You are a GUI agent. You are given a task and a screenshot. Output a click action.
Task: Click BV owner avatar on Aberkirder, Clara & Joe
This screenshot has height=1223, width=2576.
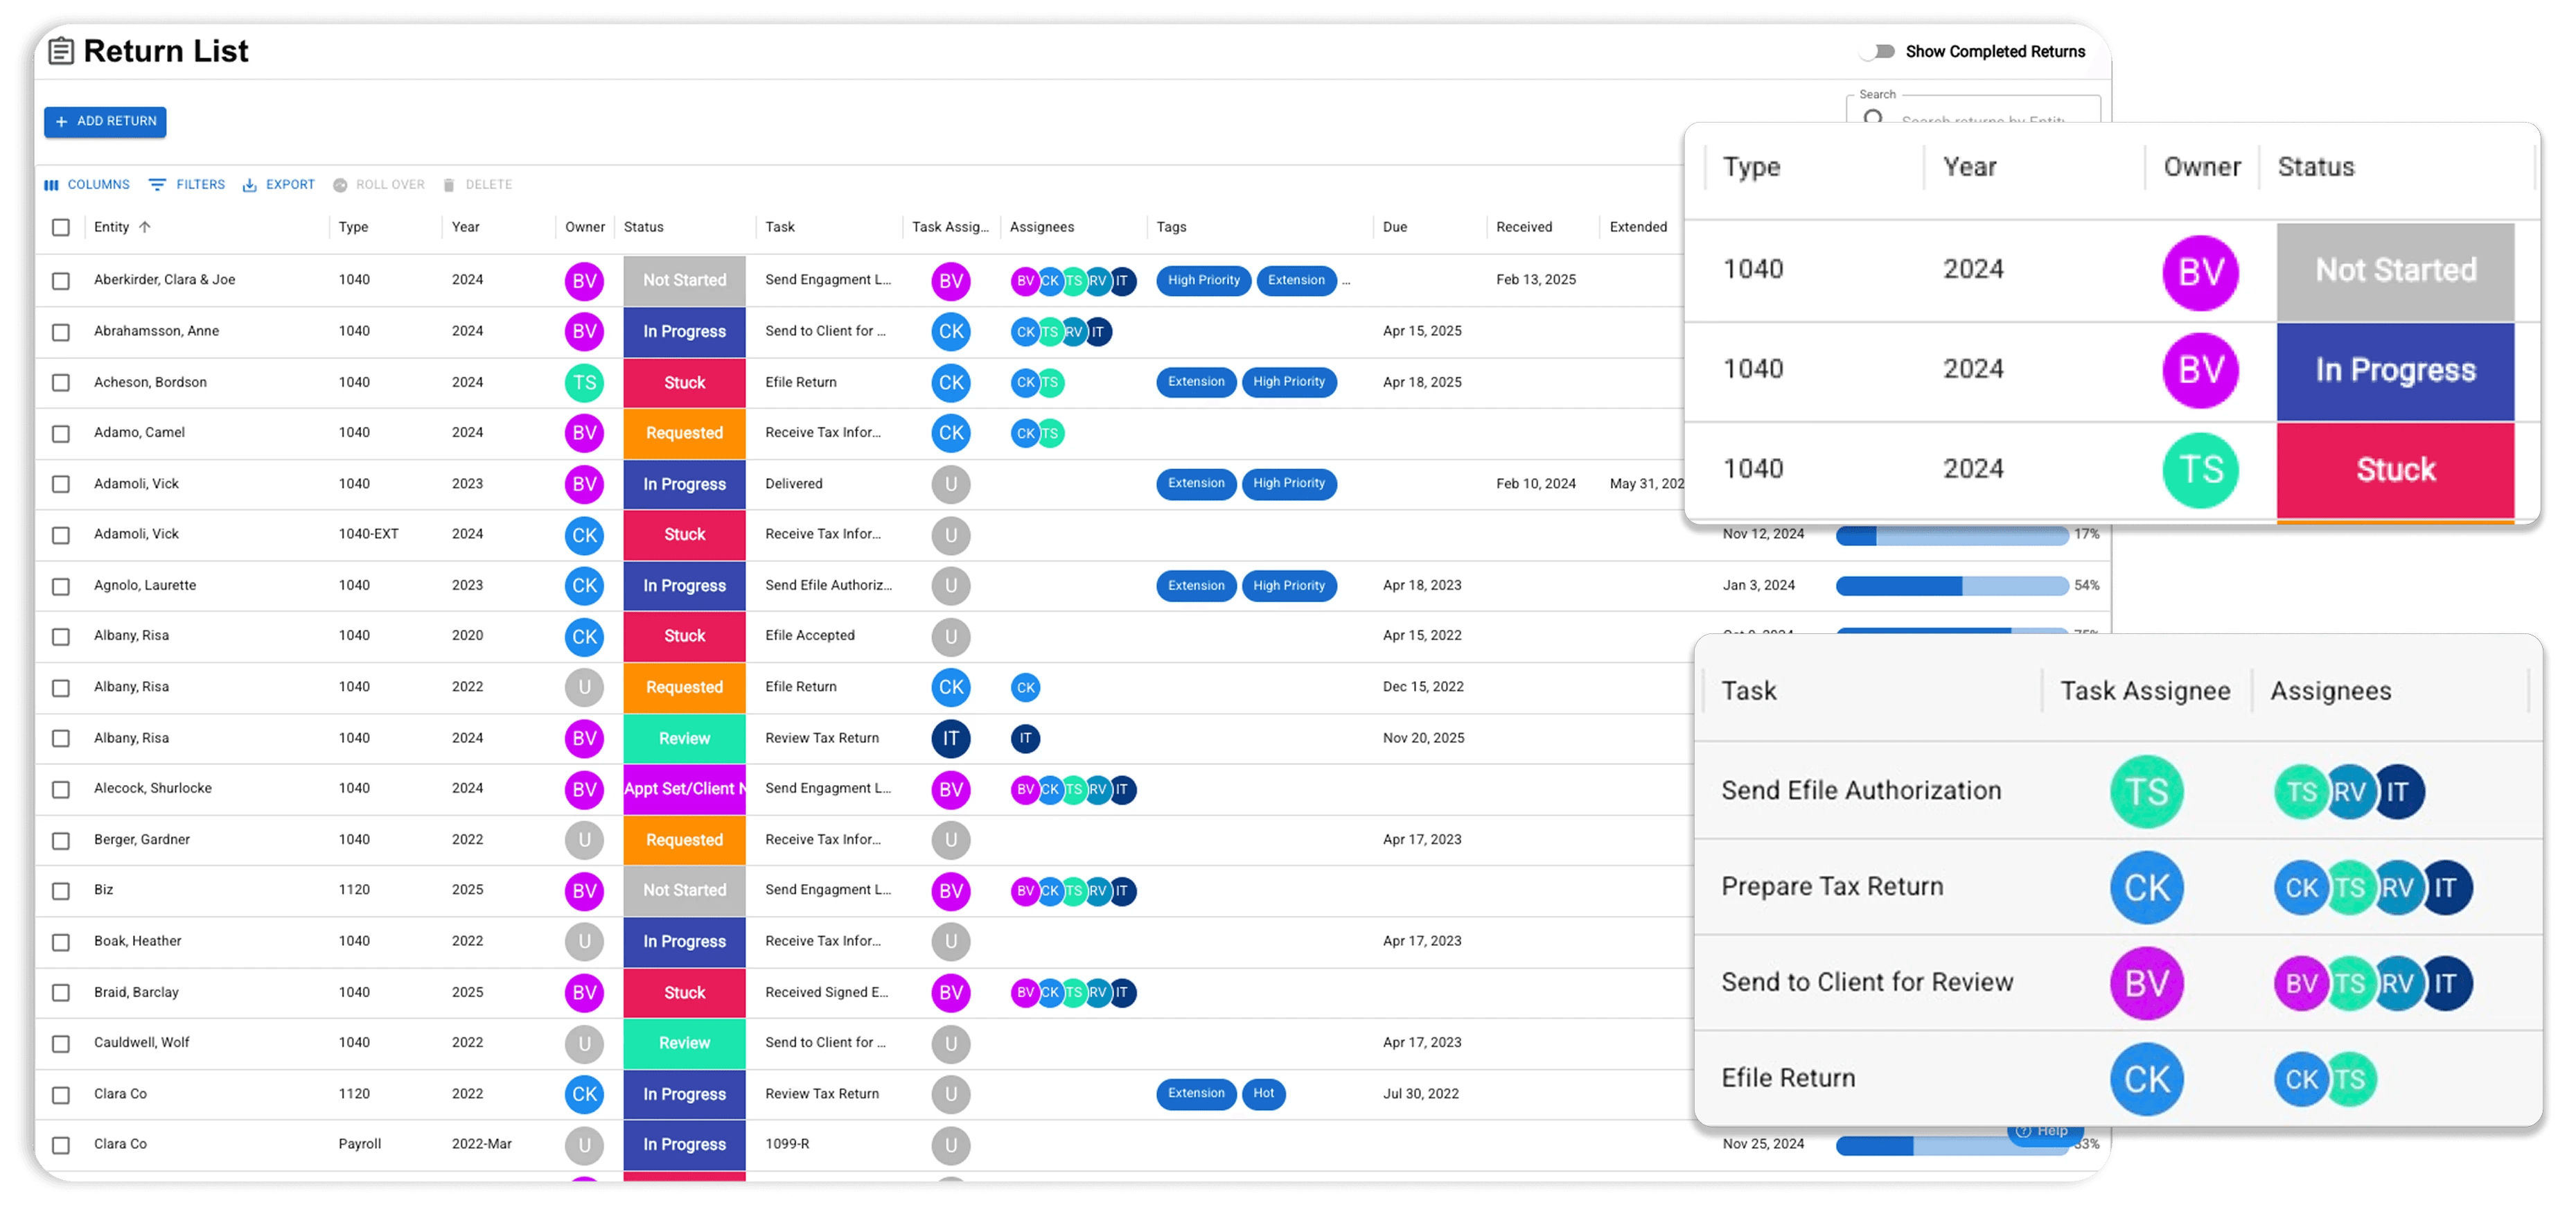(x=584, y=281)
